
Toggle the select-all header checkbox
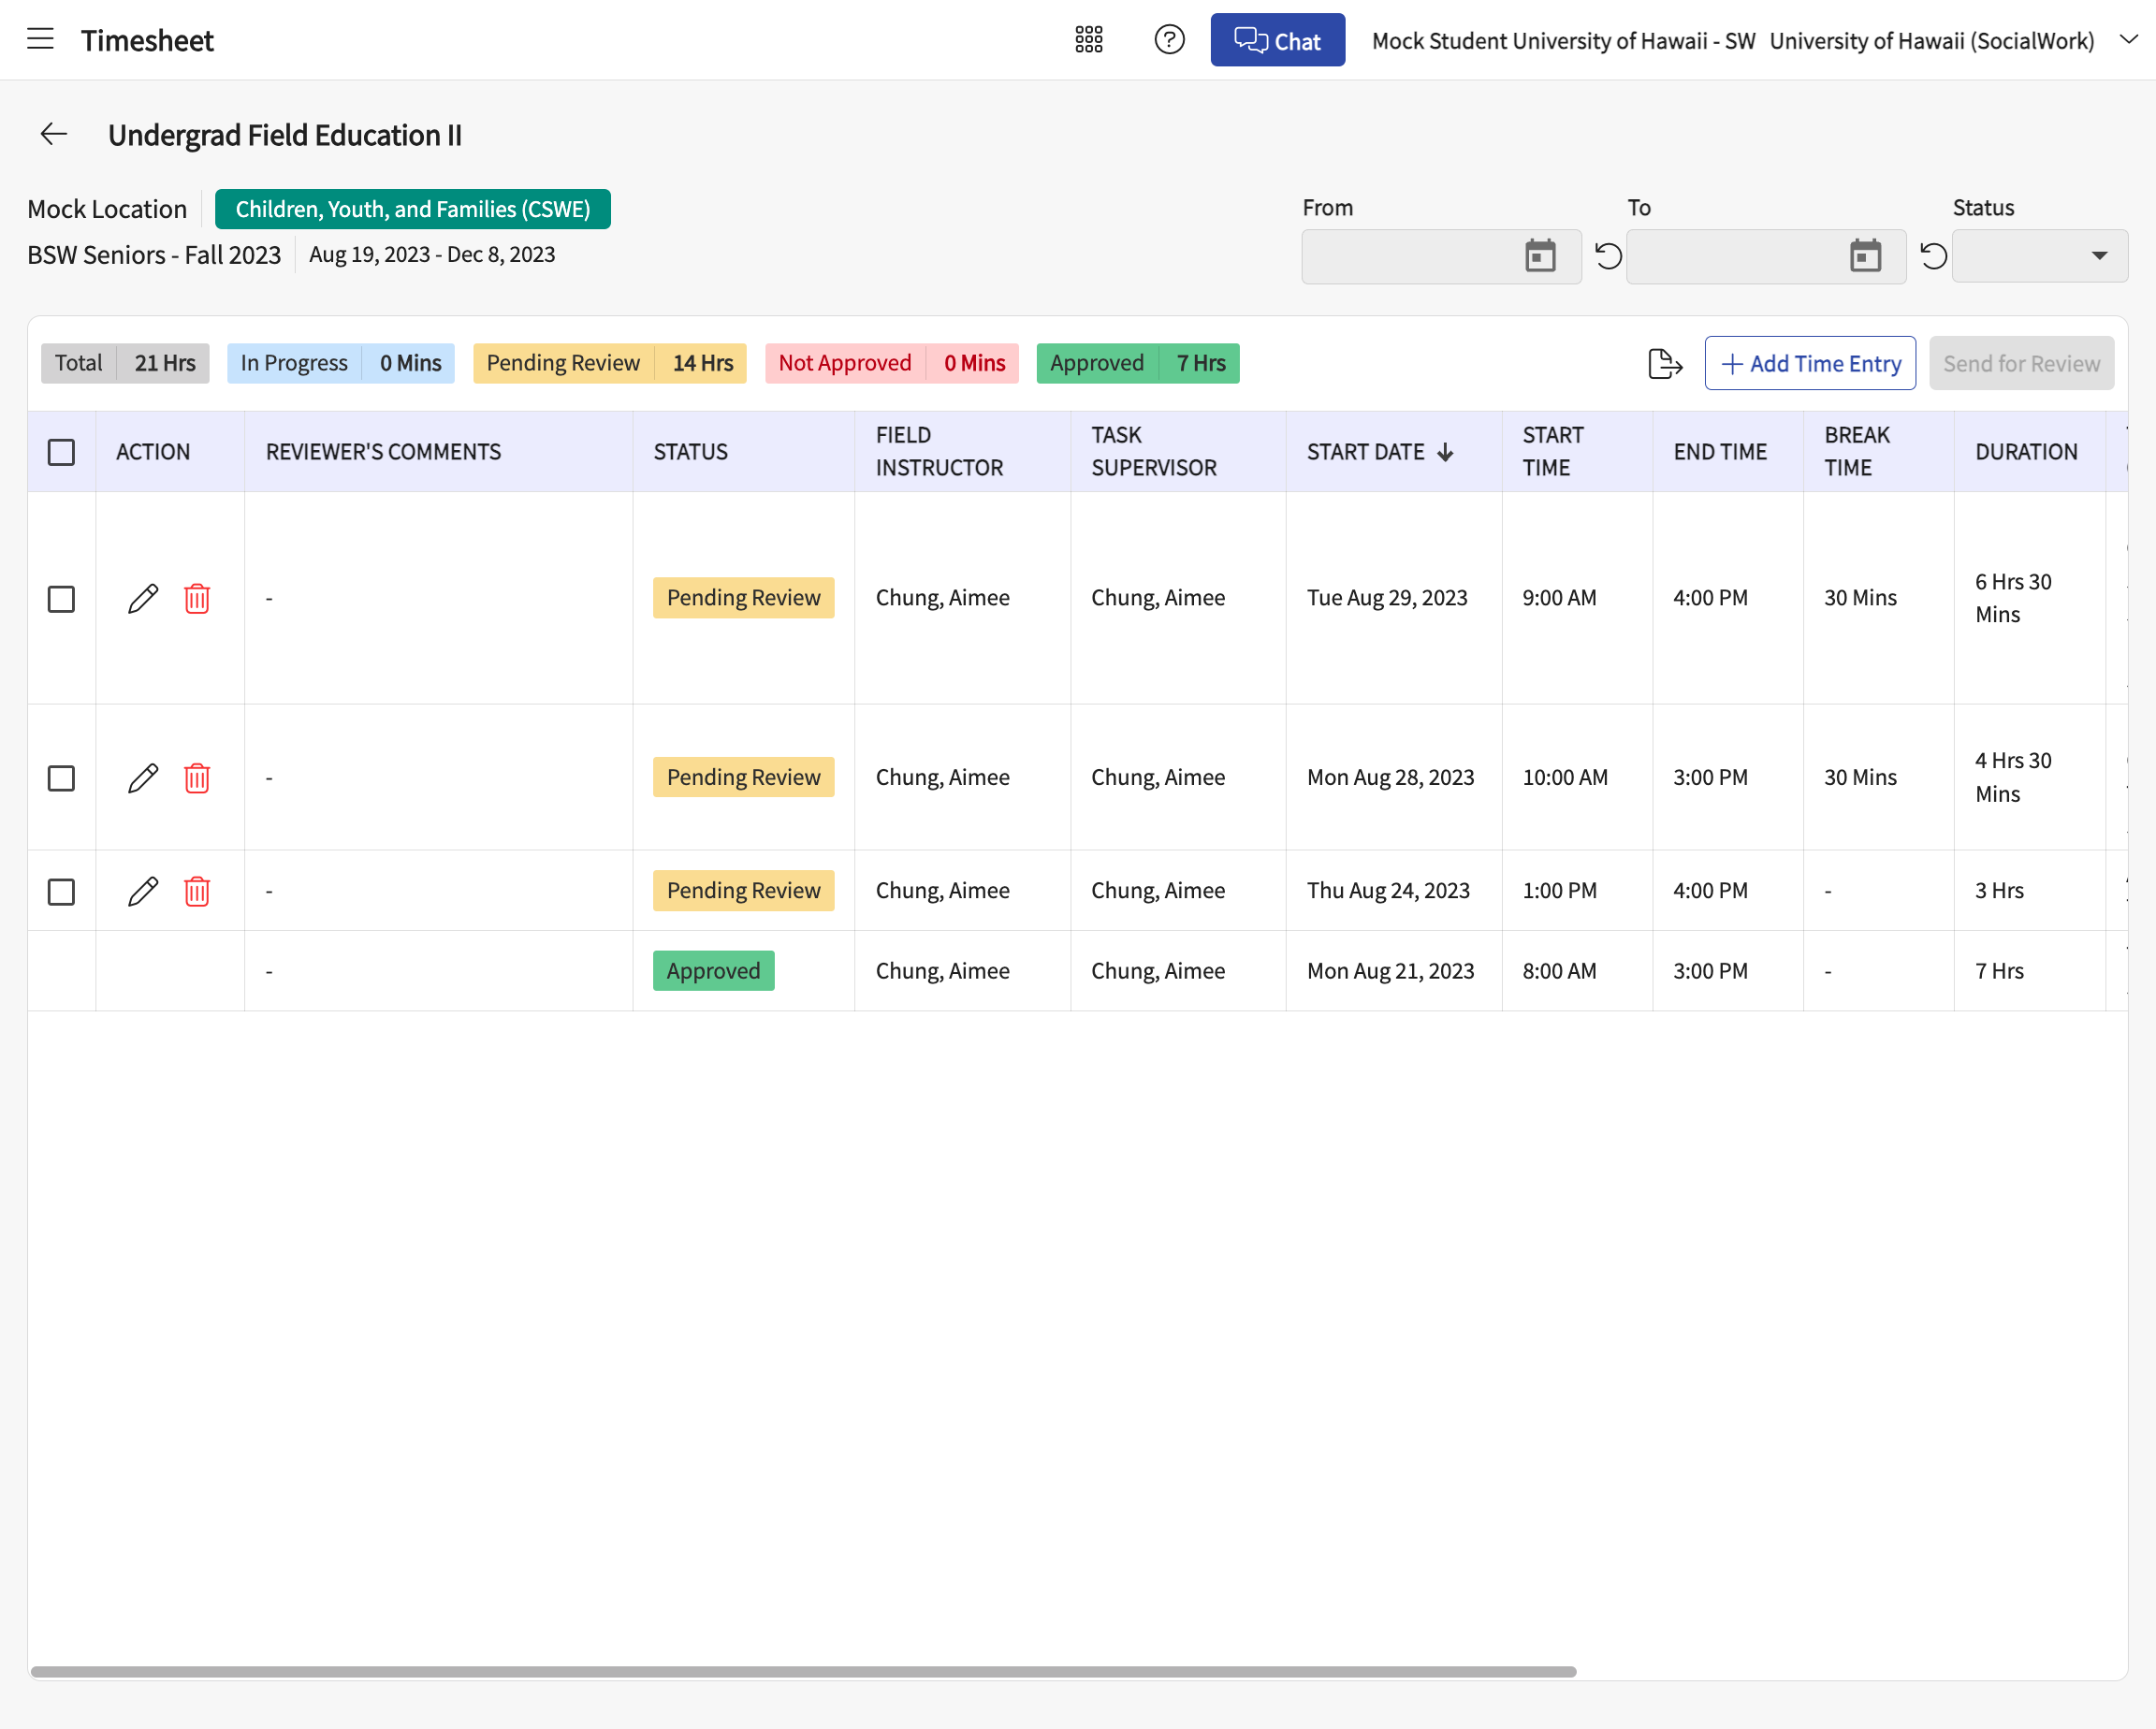(62, 452)
